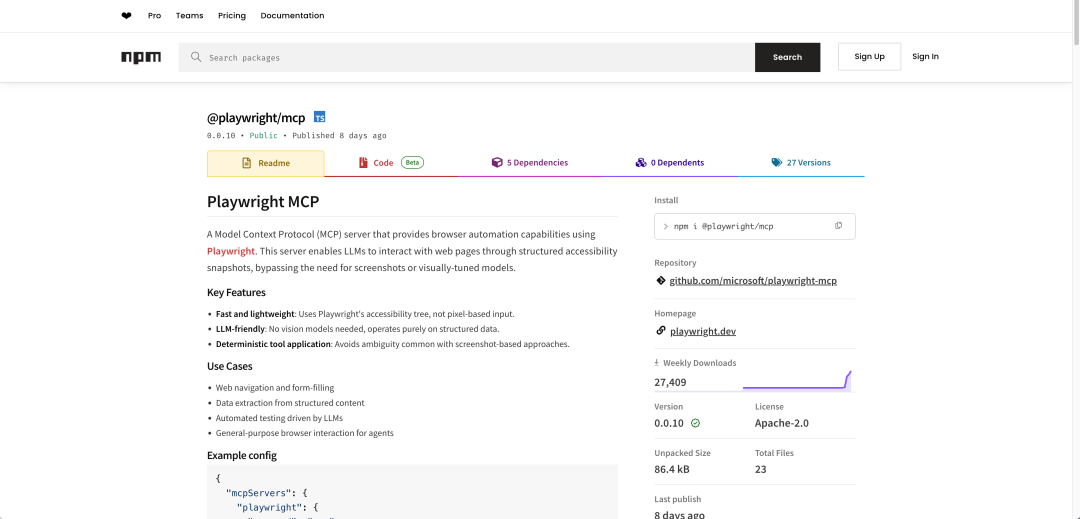
Task: Open the 27 Versions tab
Action: pos(800,163)
